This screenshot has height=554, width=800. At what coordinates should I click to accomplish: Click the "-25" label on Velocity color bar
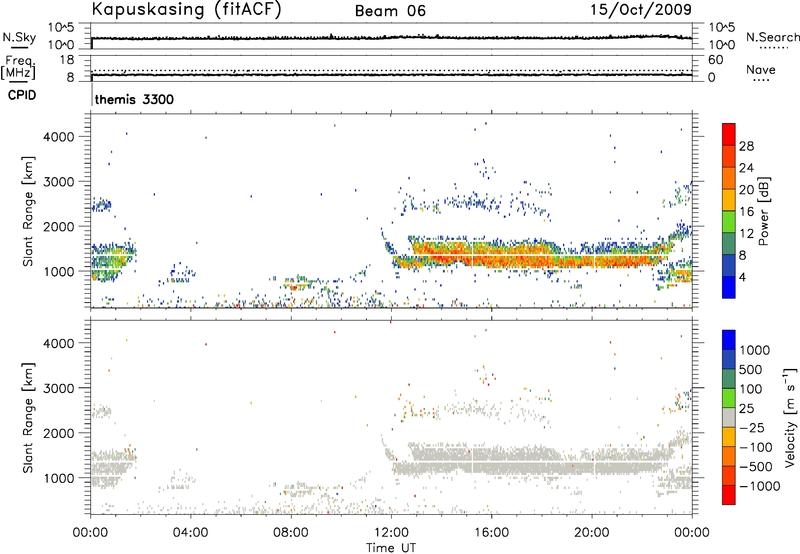(x=752, y=428)
